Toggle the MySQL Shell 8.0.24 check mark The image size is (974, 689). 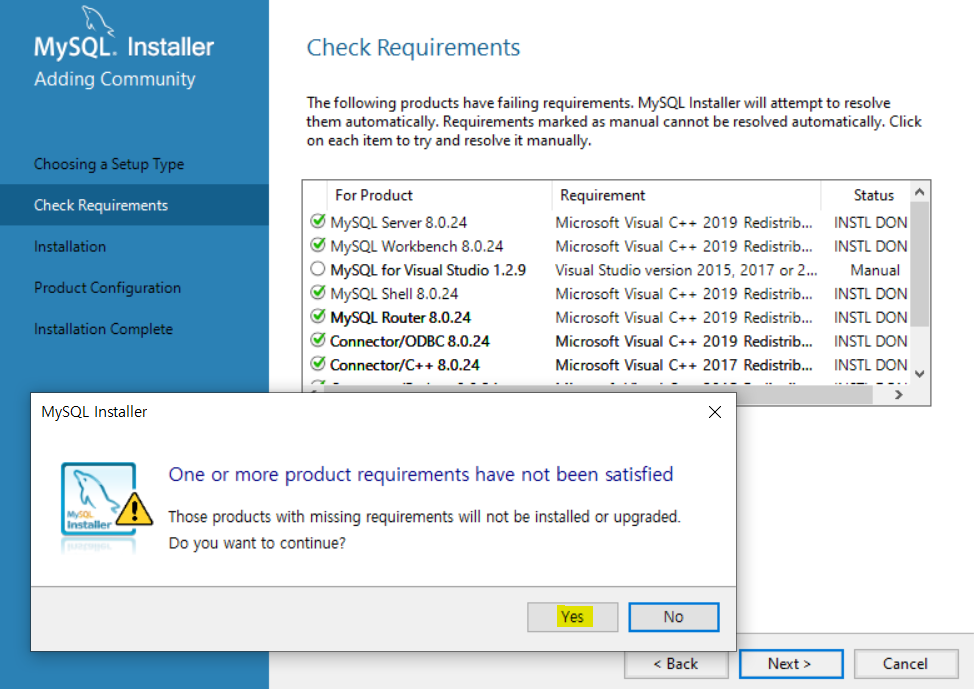point(317,293)
